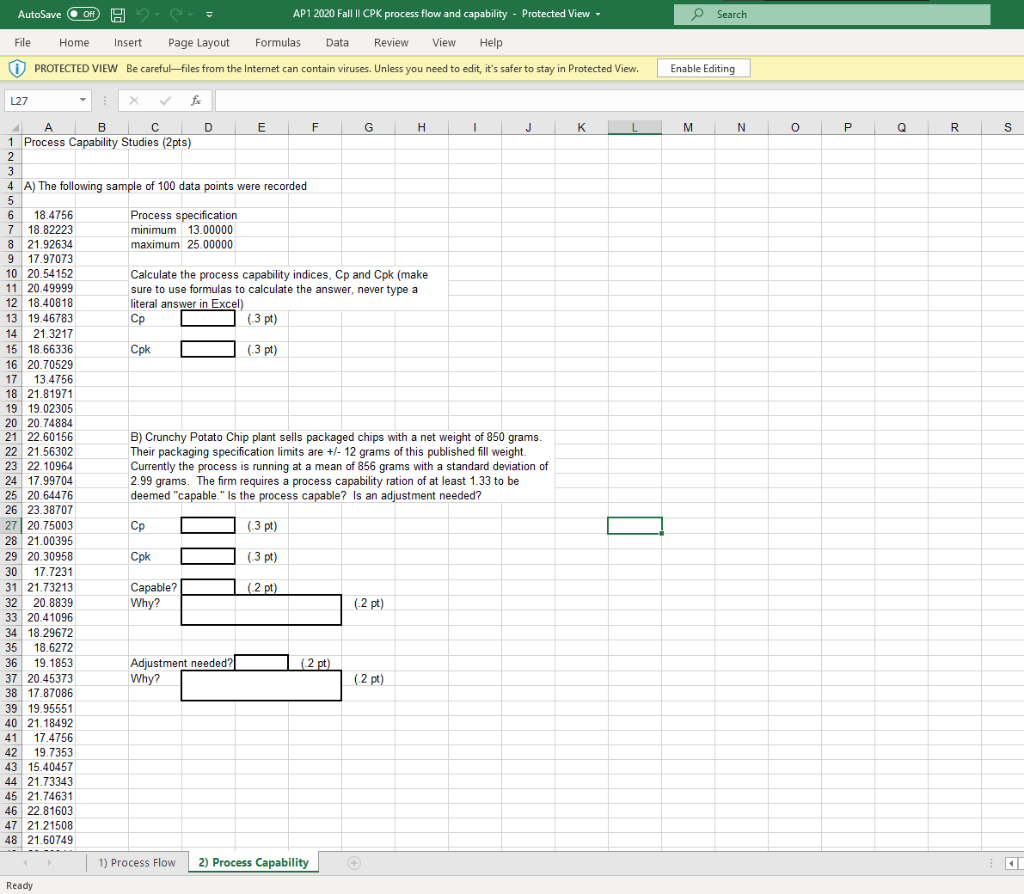Click the Cancel (X) icon beside formula bar
The image size is (1024, 894).
135,100
